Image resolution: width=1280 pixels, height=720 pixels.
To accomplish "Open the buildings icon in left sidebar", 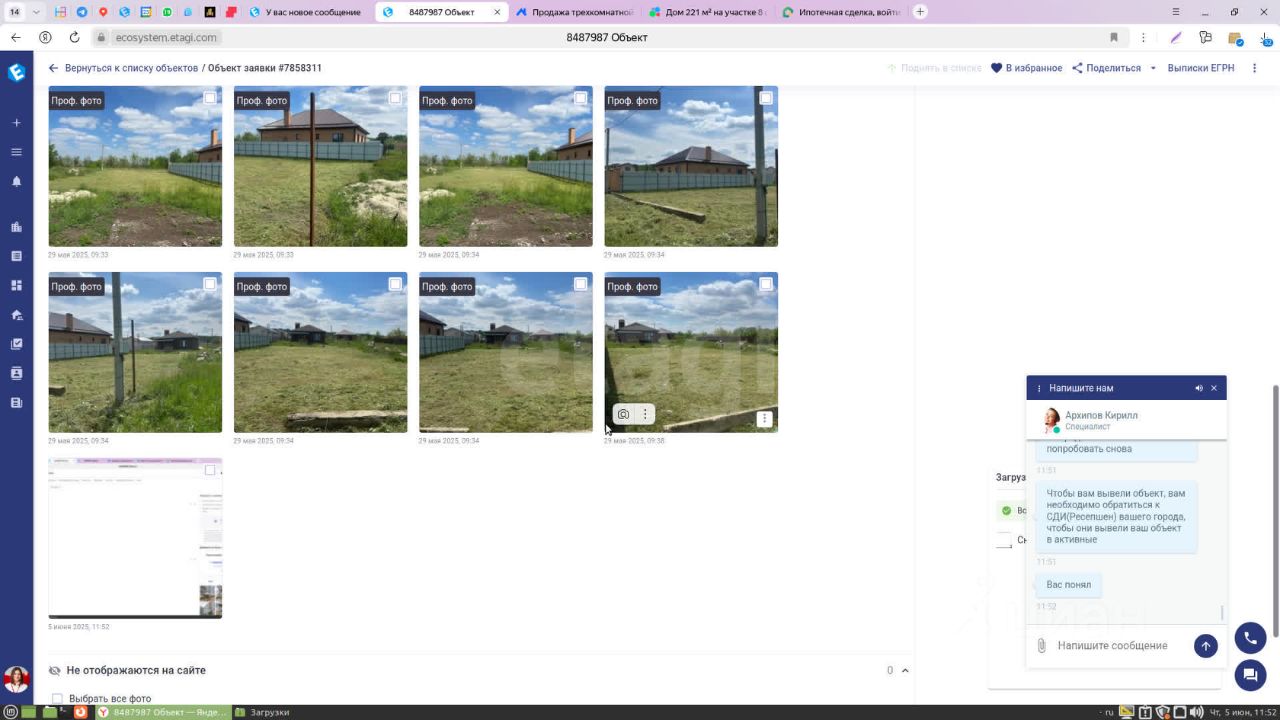I will pyautogui.click(x=16, y=227).
